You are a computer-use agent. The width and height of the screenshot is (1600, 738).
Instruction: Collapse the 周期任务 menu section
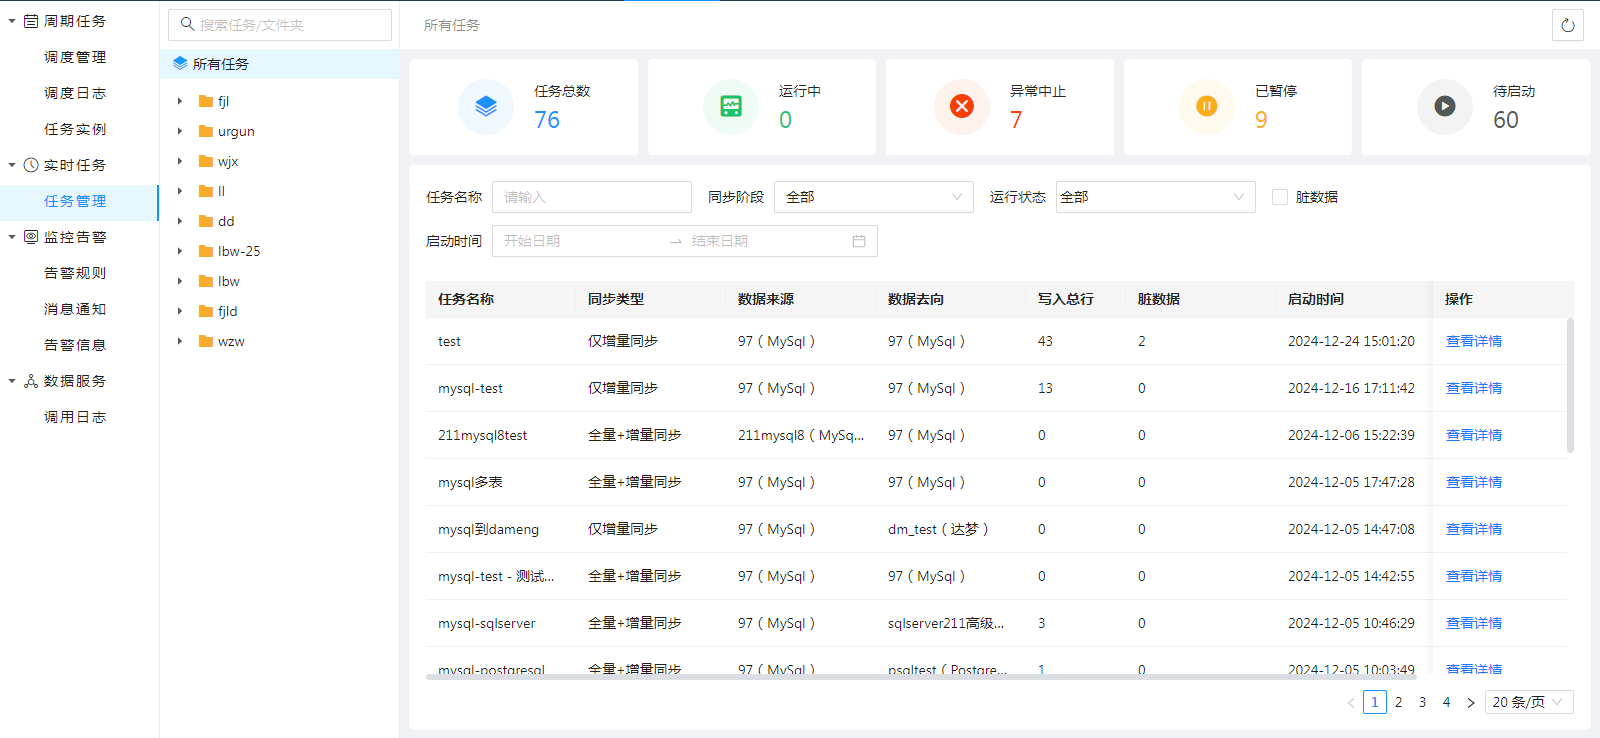click(x=12, y=21)
